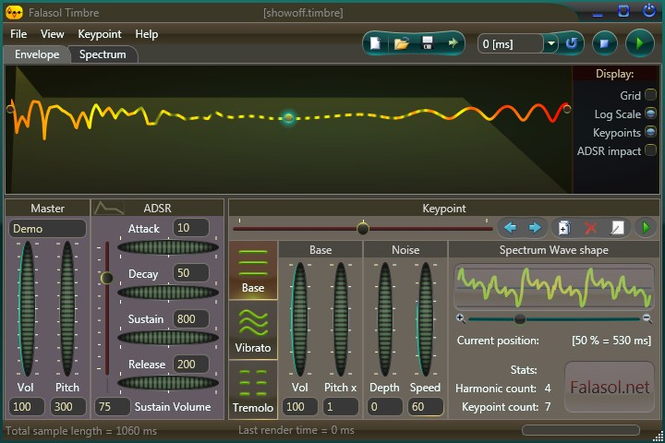The image size is (665, 443).
Task: Open a timbre file from folder
Action: [x=401, y=43]
